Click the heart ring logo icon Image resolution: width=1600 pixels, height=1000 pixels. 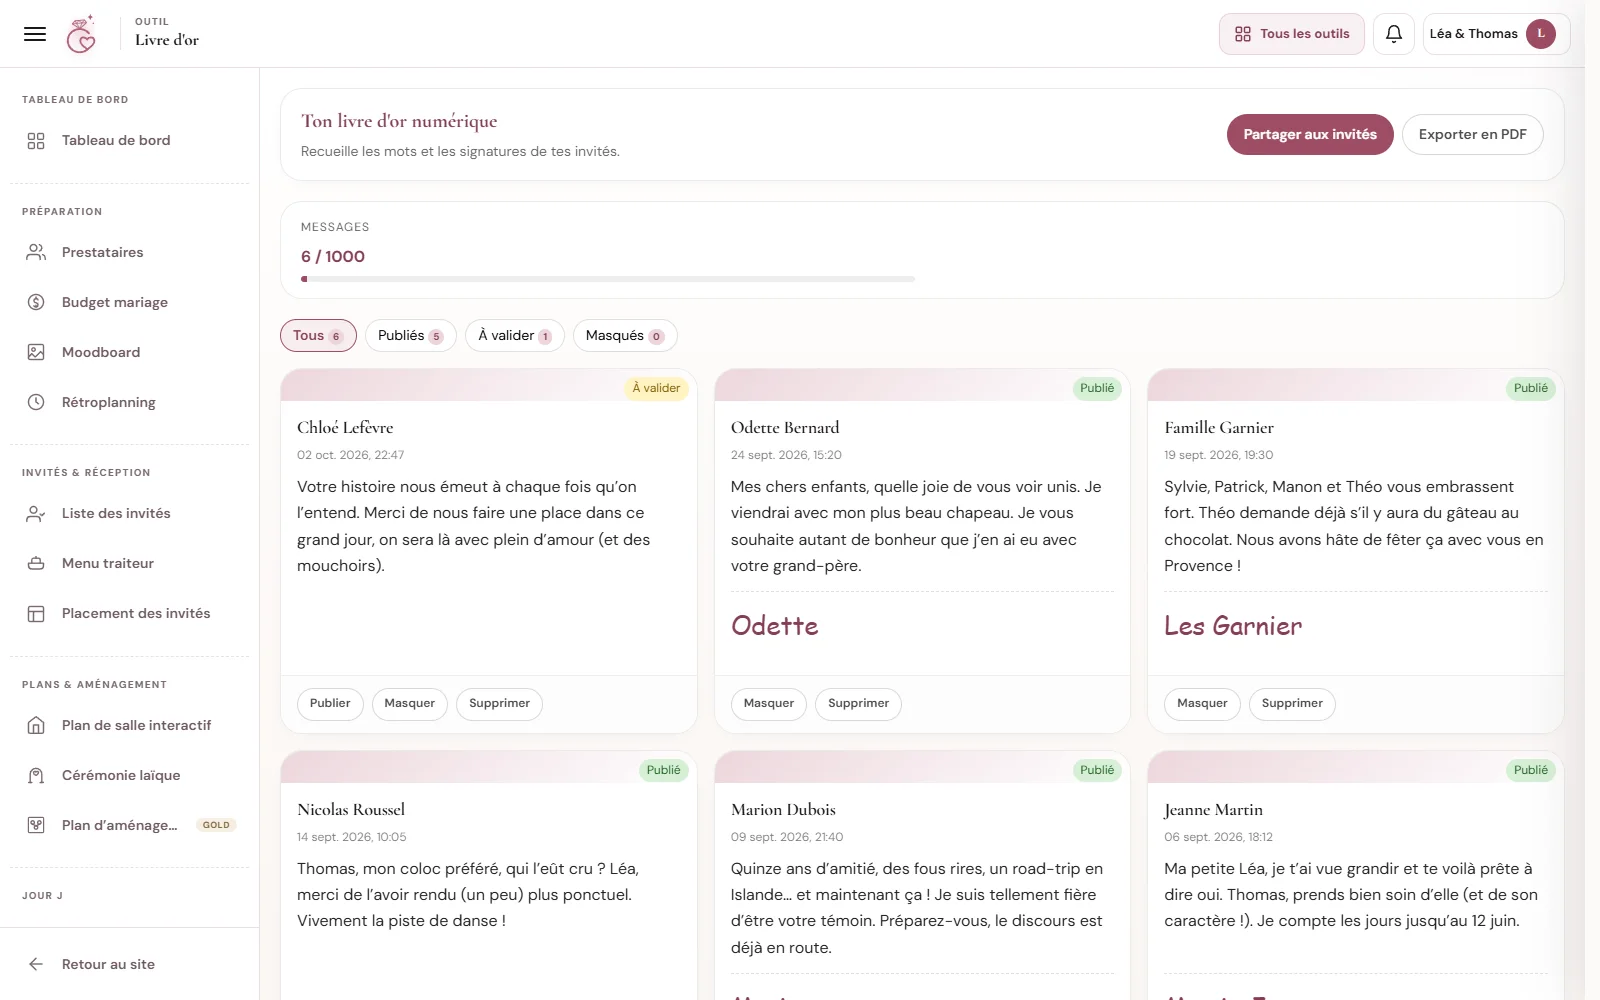click(81, 34)
